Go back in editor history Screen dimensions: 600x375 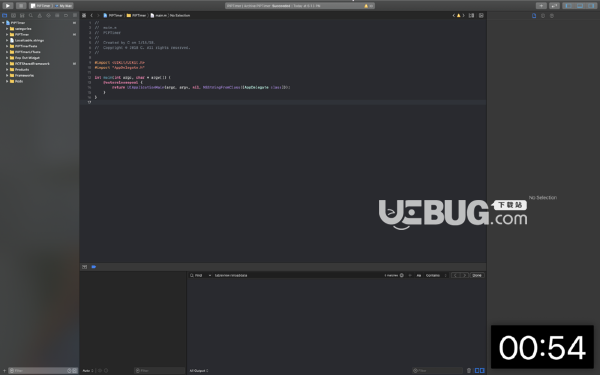click(91, 15)
